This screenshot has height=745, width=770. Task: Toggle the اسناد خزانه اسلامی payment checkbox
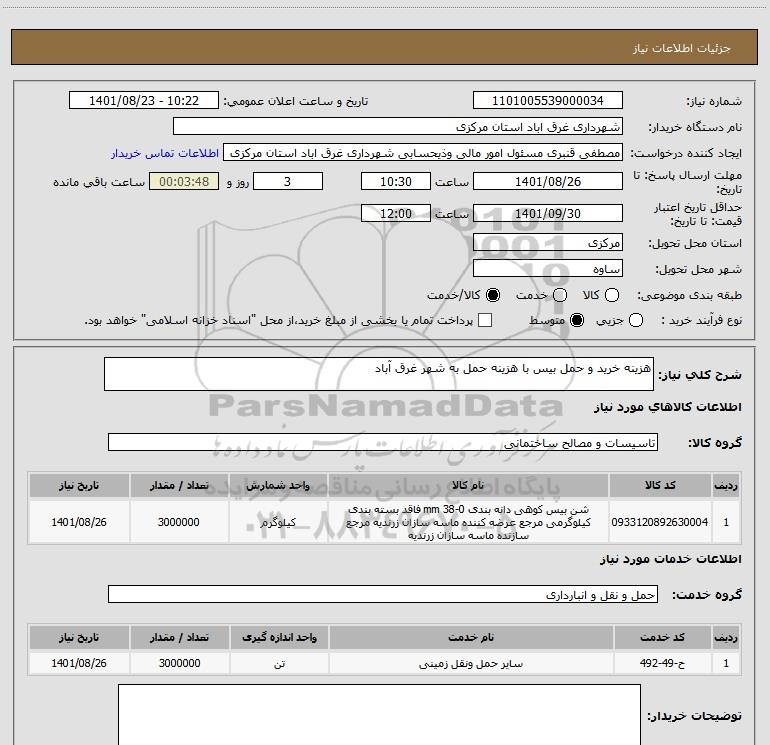485,321
